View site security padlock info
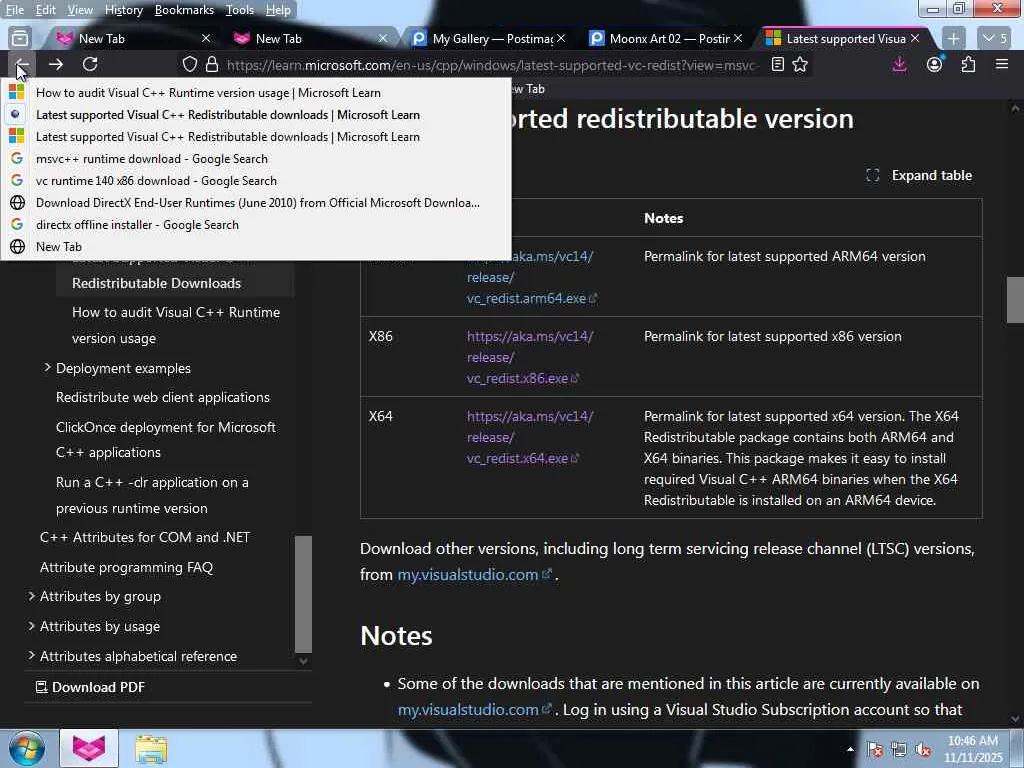Image resolution: width=1024 pixels, height=768 pixels. coord(212,65)
